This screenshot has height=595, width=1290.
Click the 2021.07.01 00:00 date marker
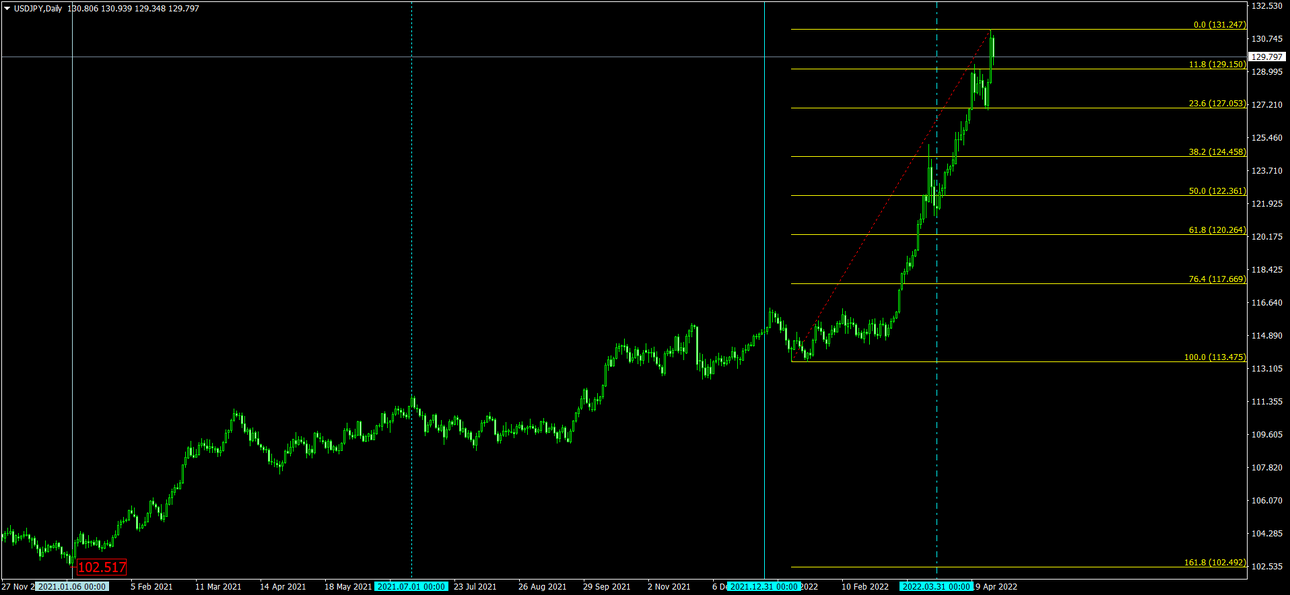[412, 587]
